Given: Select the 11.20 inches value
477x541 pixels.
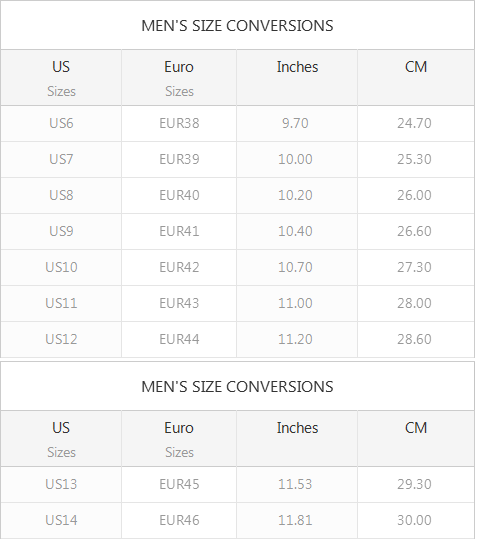Looking at the screenshot, I should coord(295,339).
